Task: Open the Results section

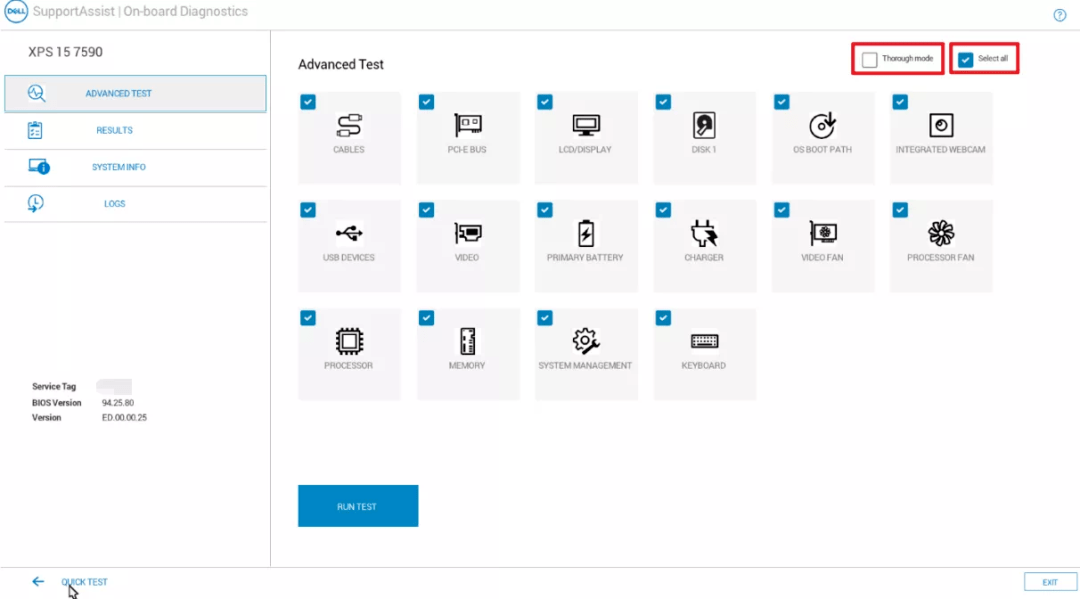Action: tap(114, 130)
